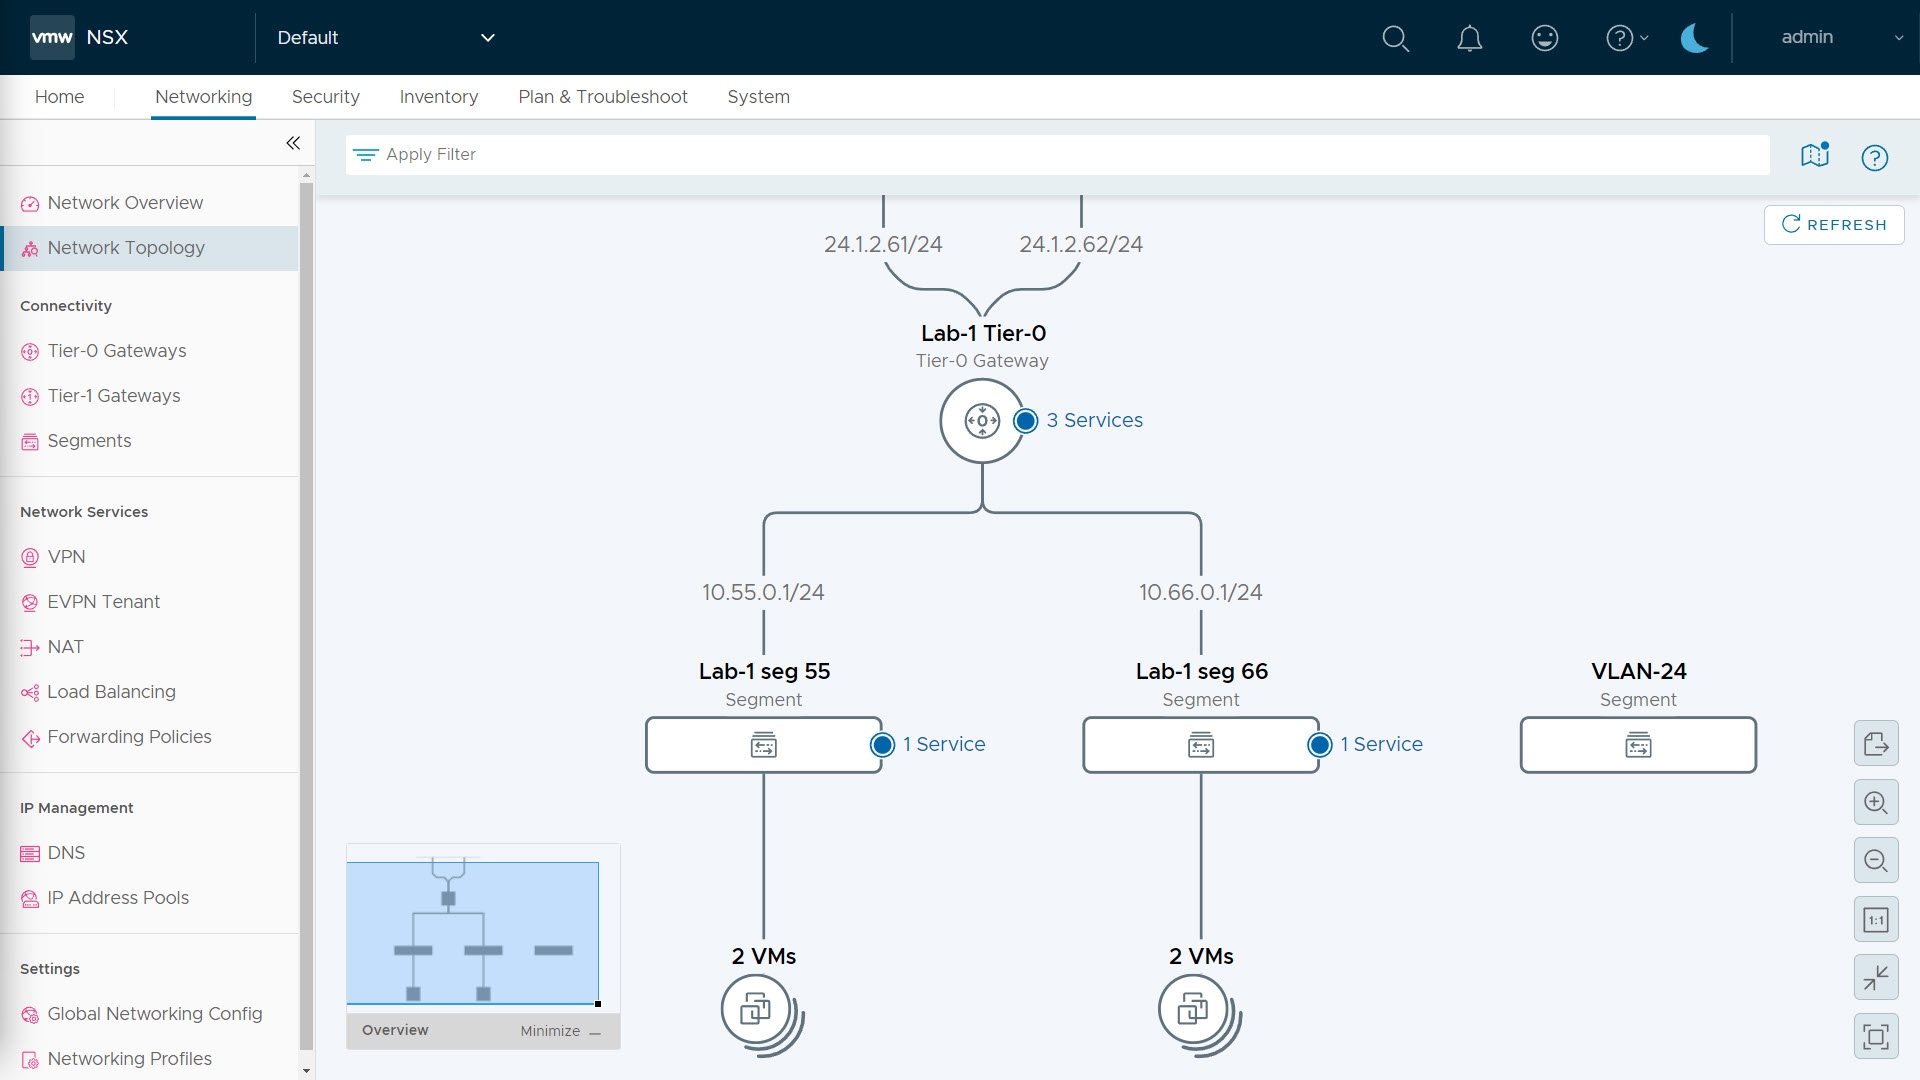Toggle dark mode with moon icon
1920x1080 pixels.
(1694, 38)
